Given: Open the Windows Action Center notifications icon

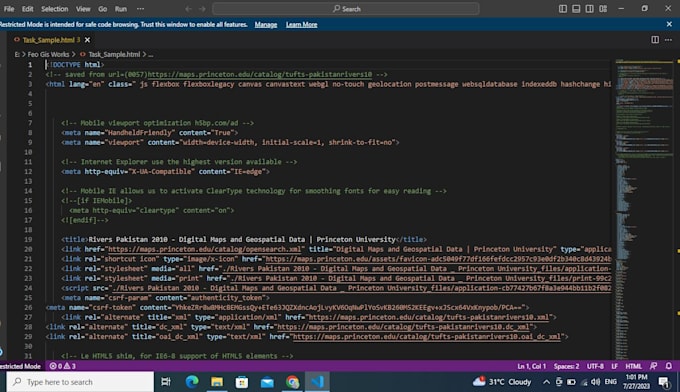Looking at the screenshot, I should (x=664, y=382).
